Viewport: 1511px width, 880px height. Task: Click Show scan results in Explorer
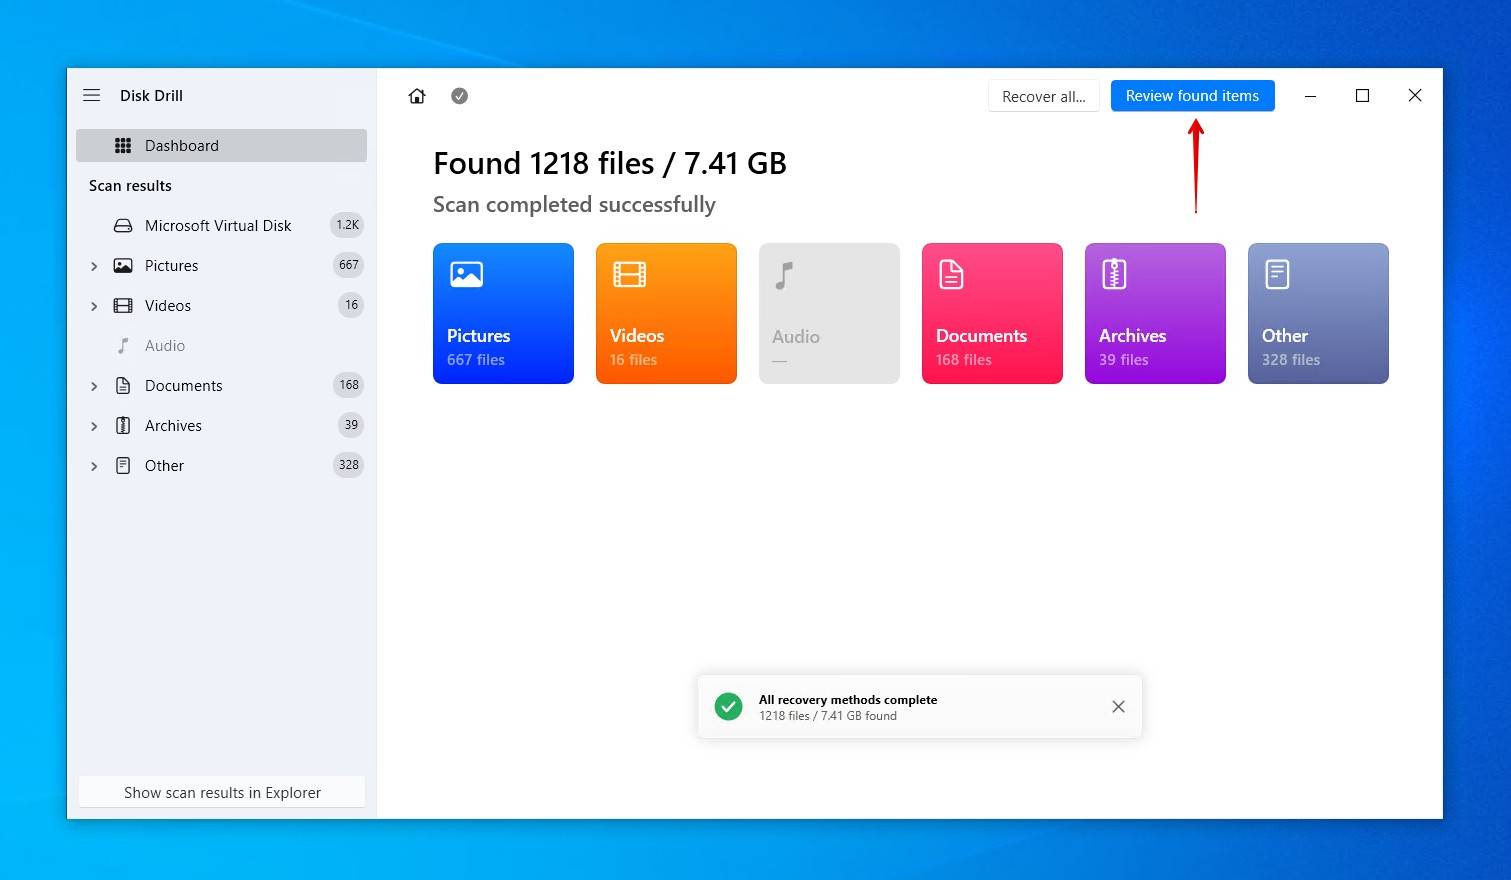click(x=222, y=792)
